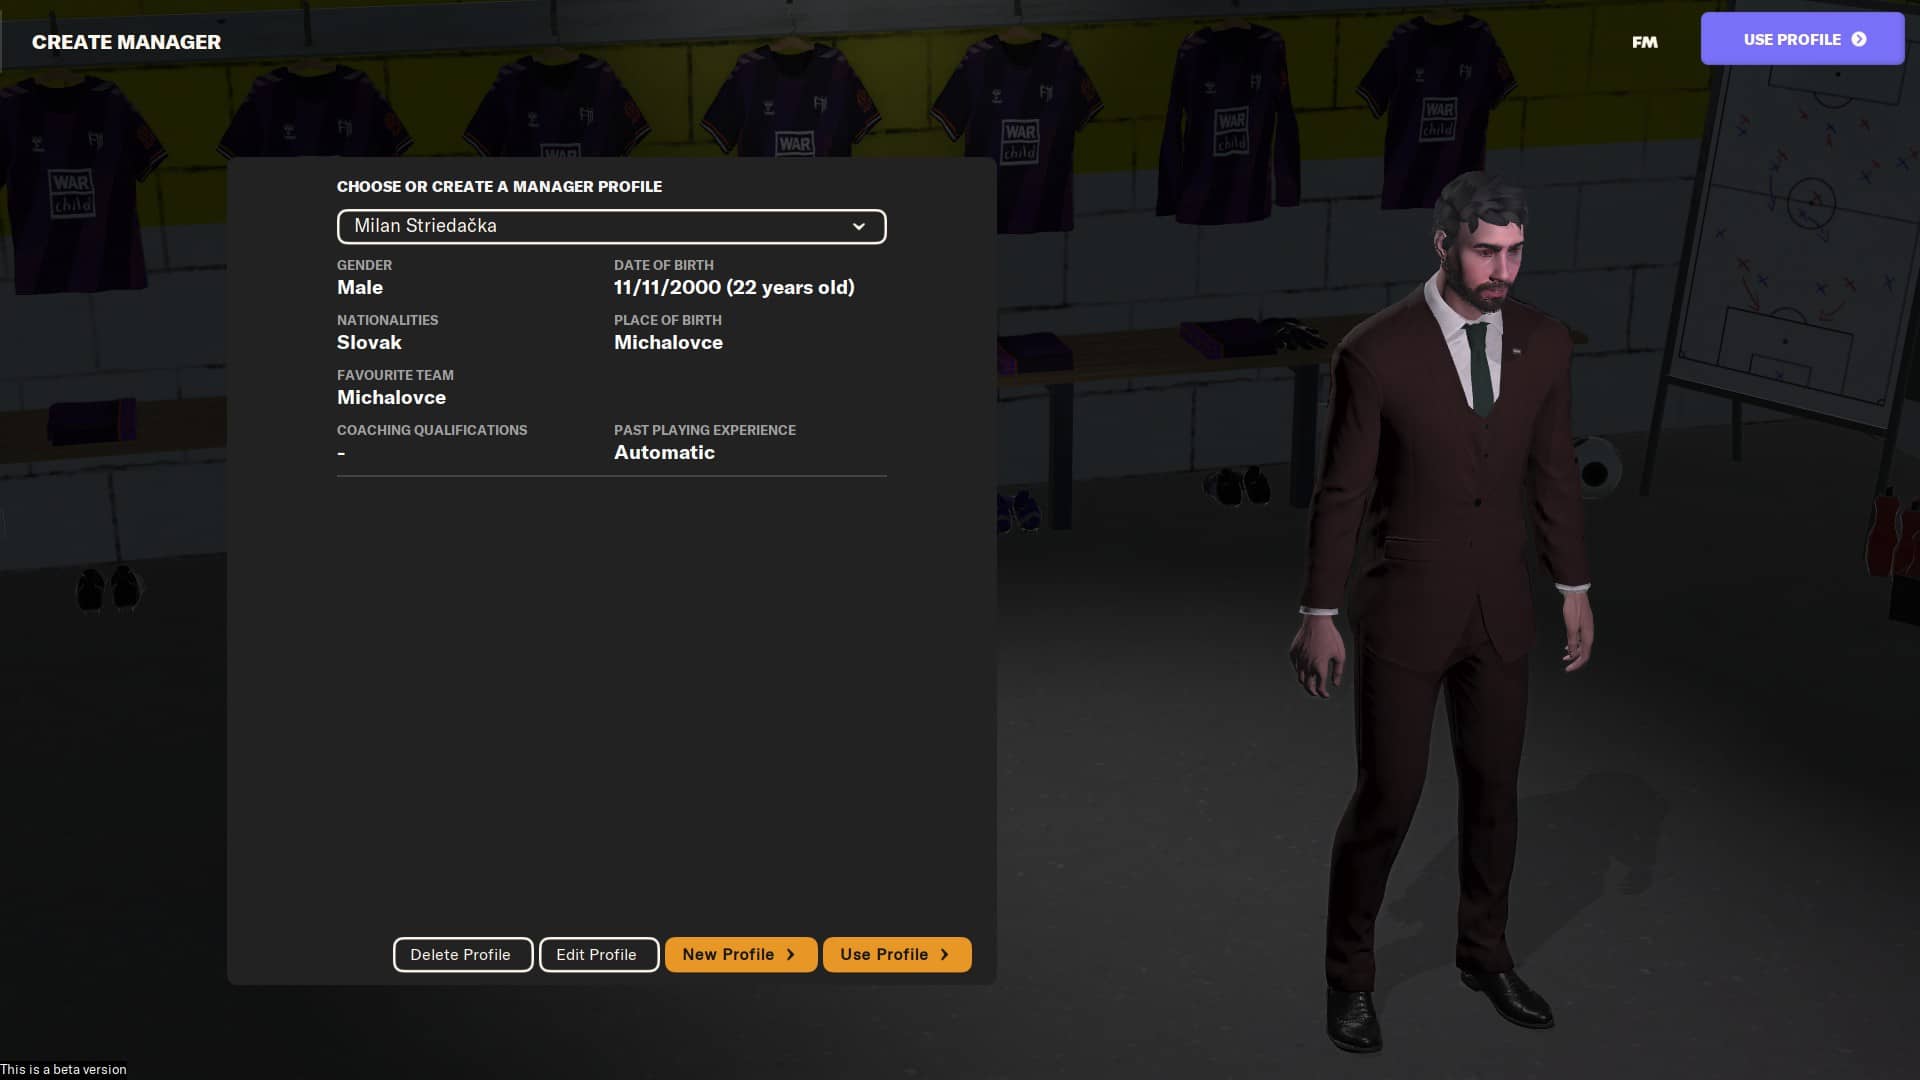Select the Gender value Male
The width and height of the screenshot is (1920, 1080).
click(x=360, y=288)
